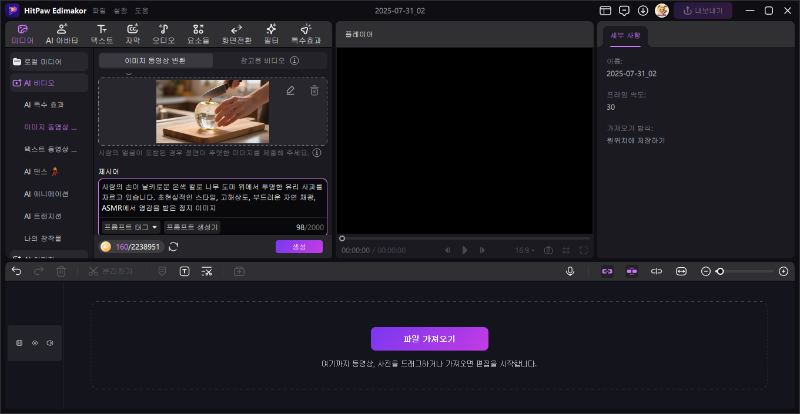Switch to 이미지 동영상 변환 tab
Screen dimensions: 800x414
(156, 60)
